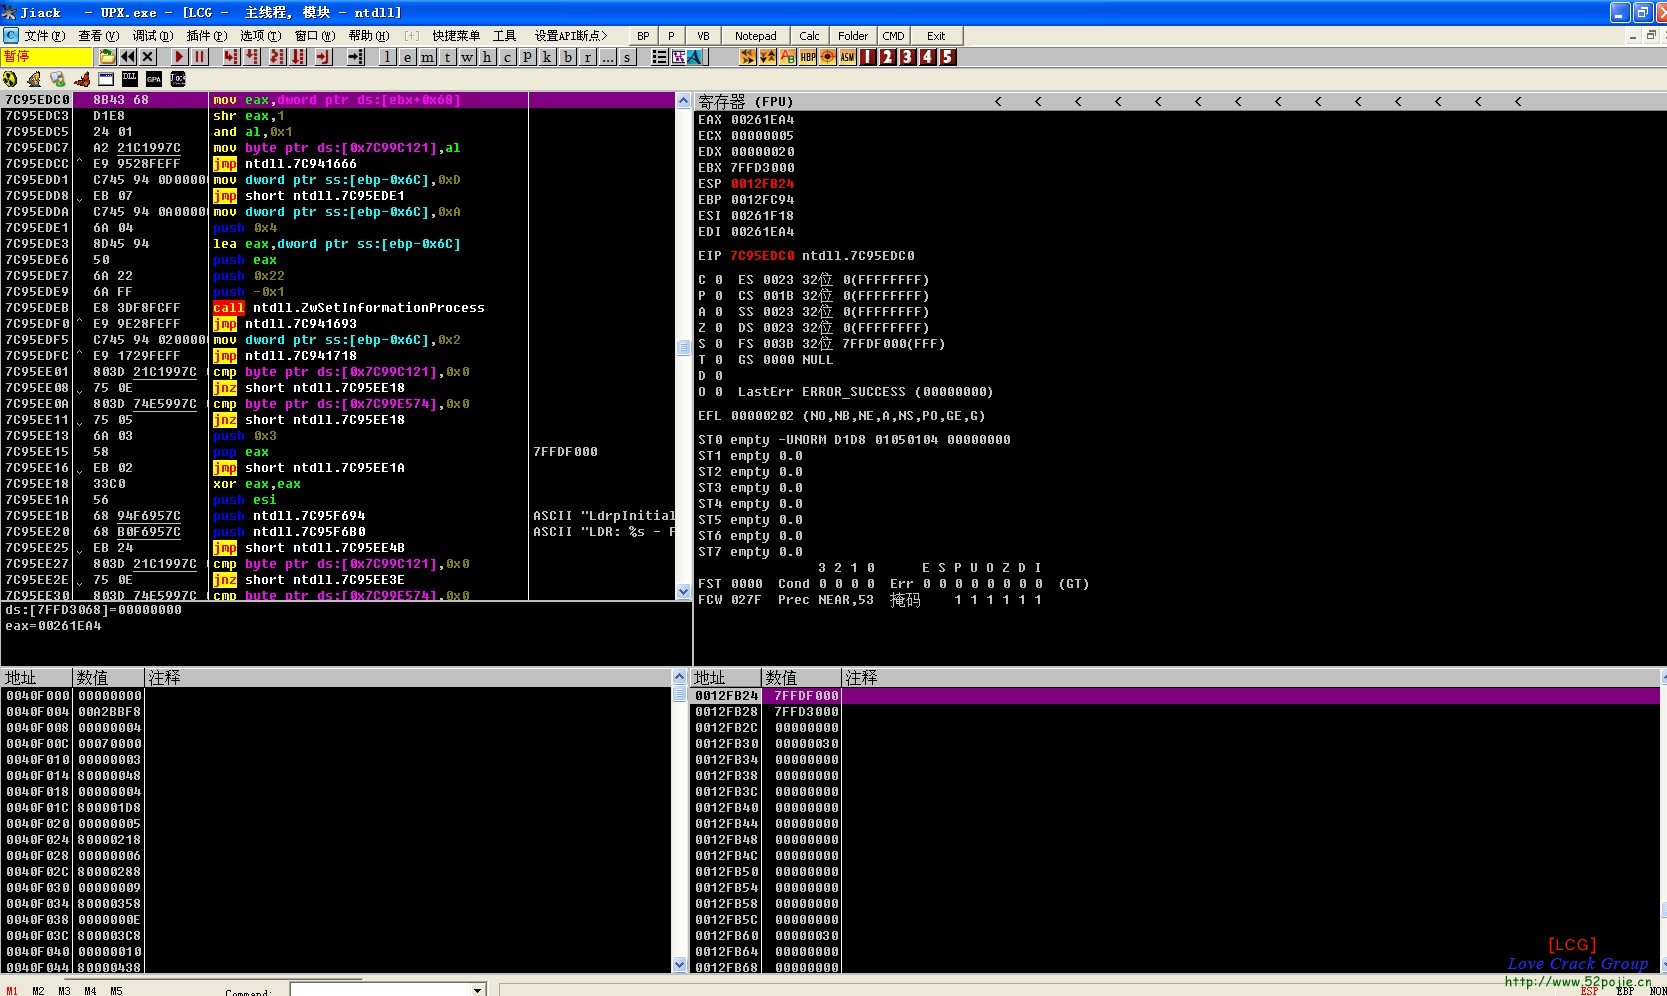Switch to M2 memory tab

[x=38, y=991]
